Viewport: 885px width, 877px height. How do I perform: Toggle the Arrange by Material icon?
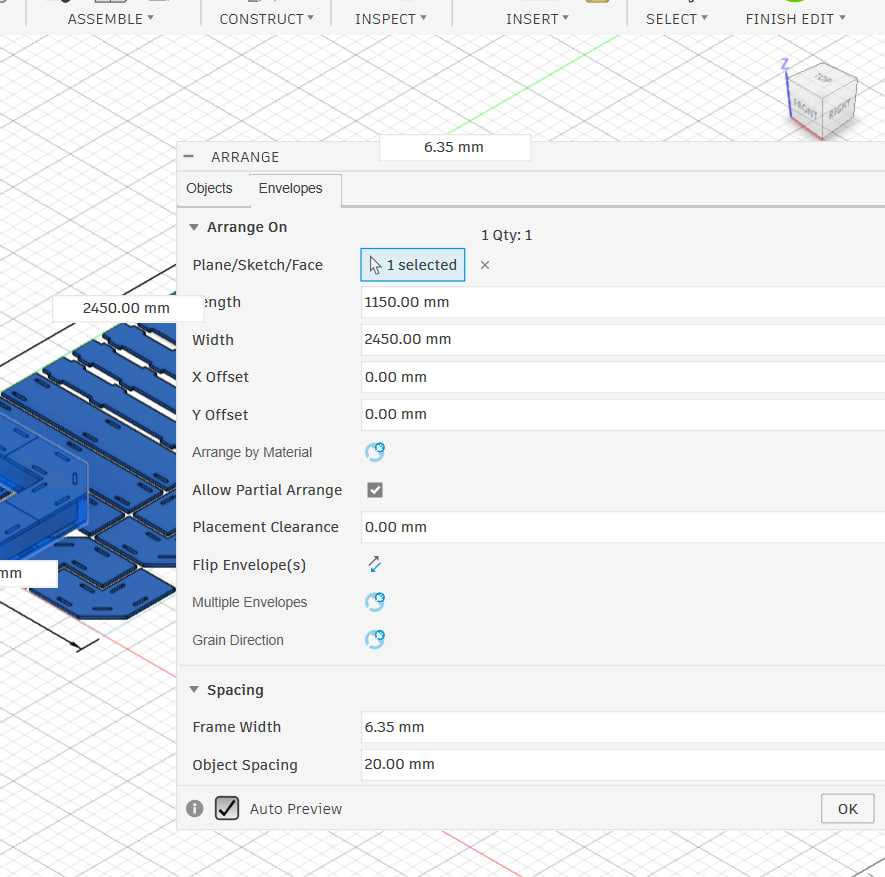(375, 452)
